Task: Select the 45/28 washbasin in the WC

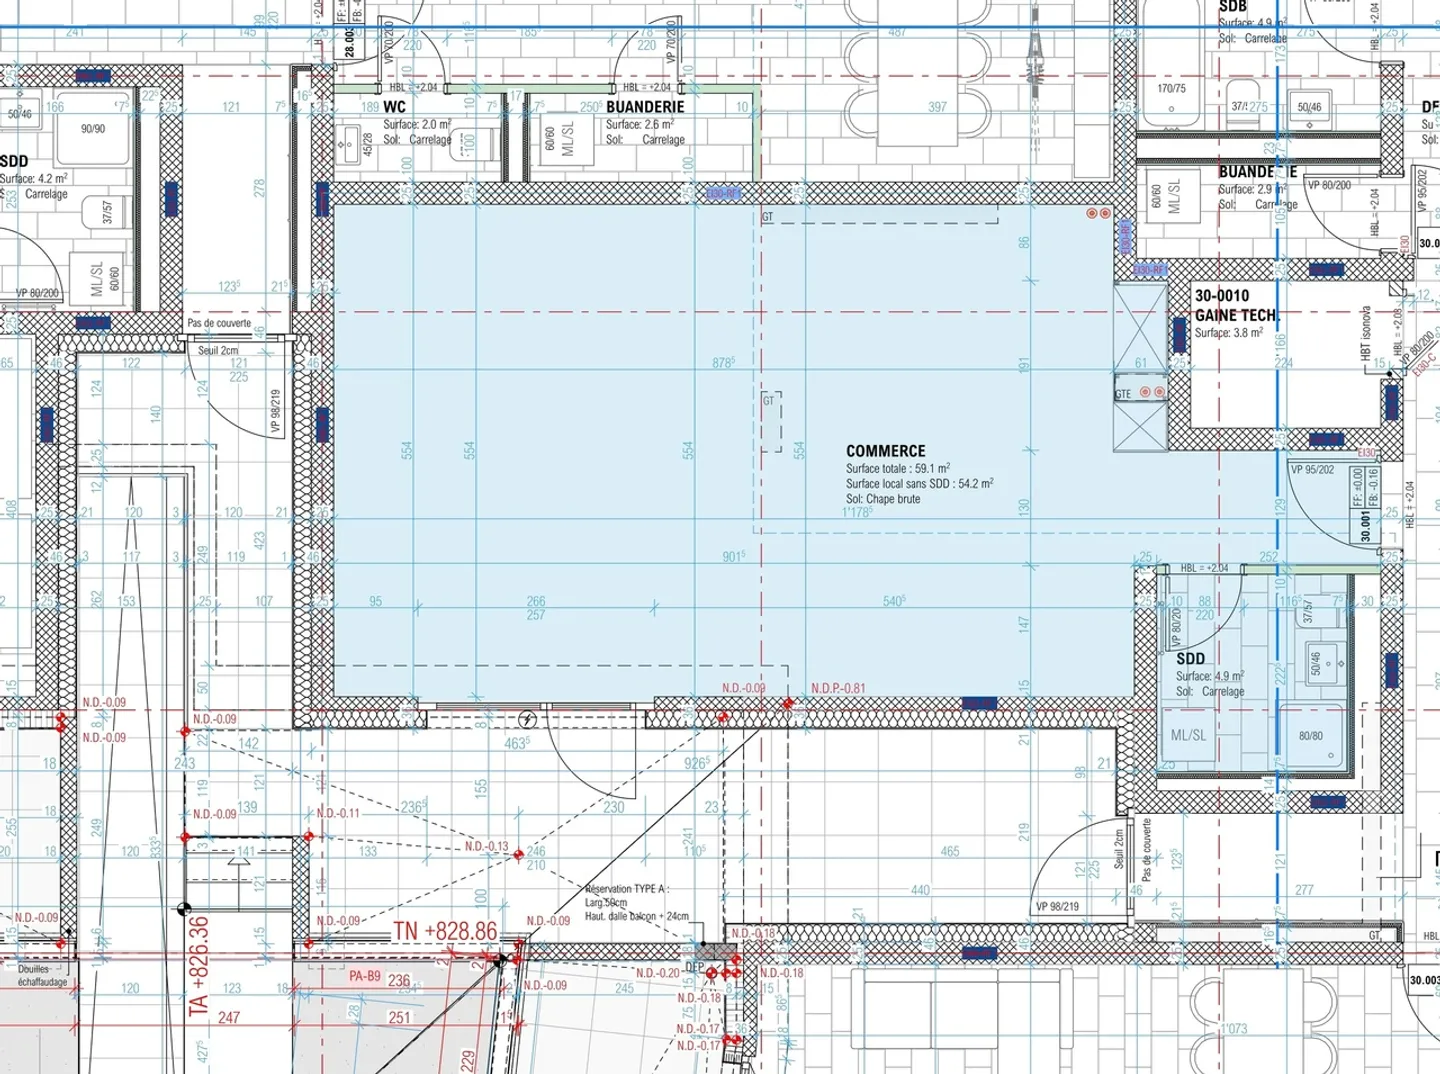Action: point(349,143)
